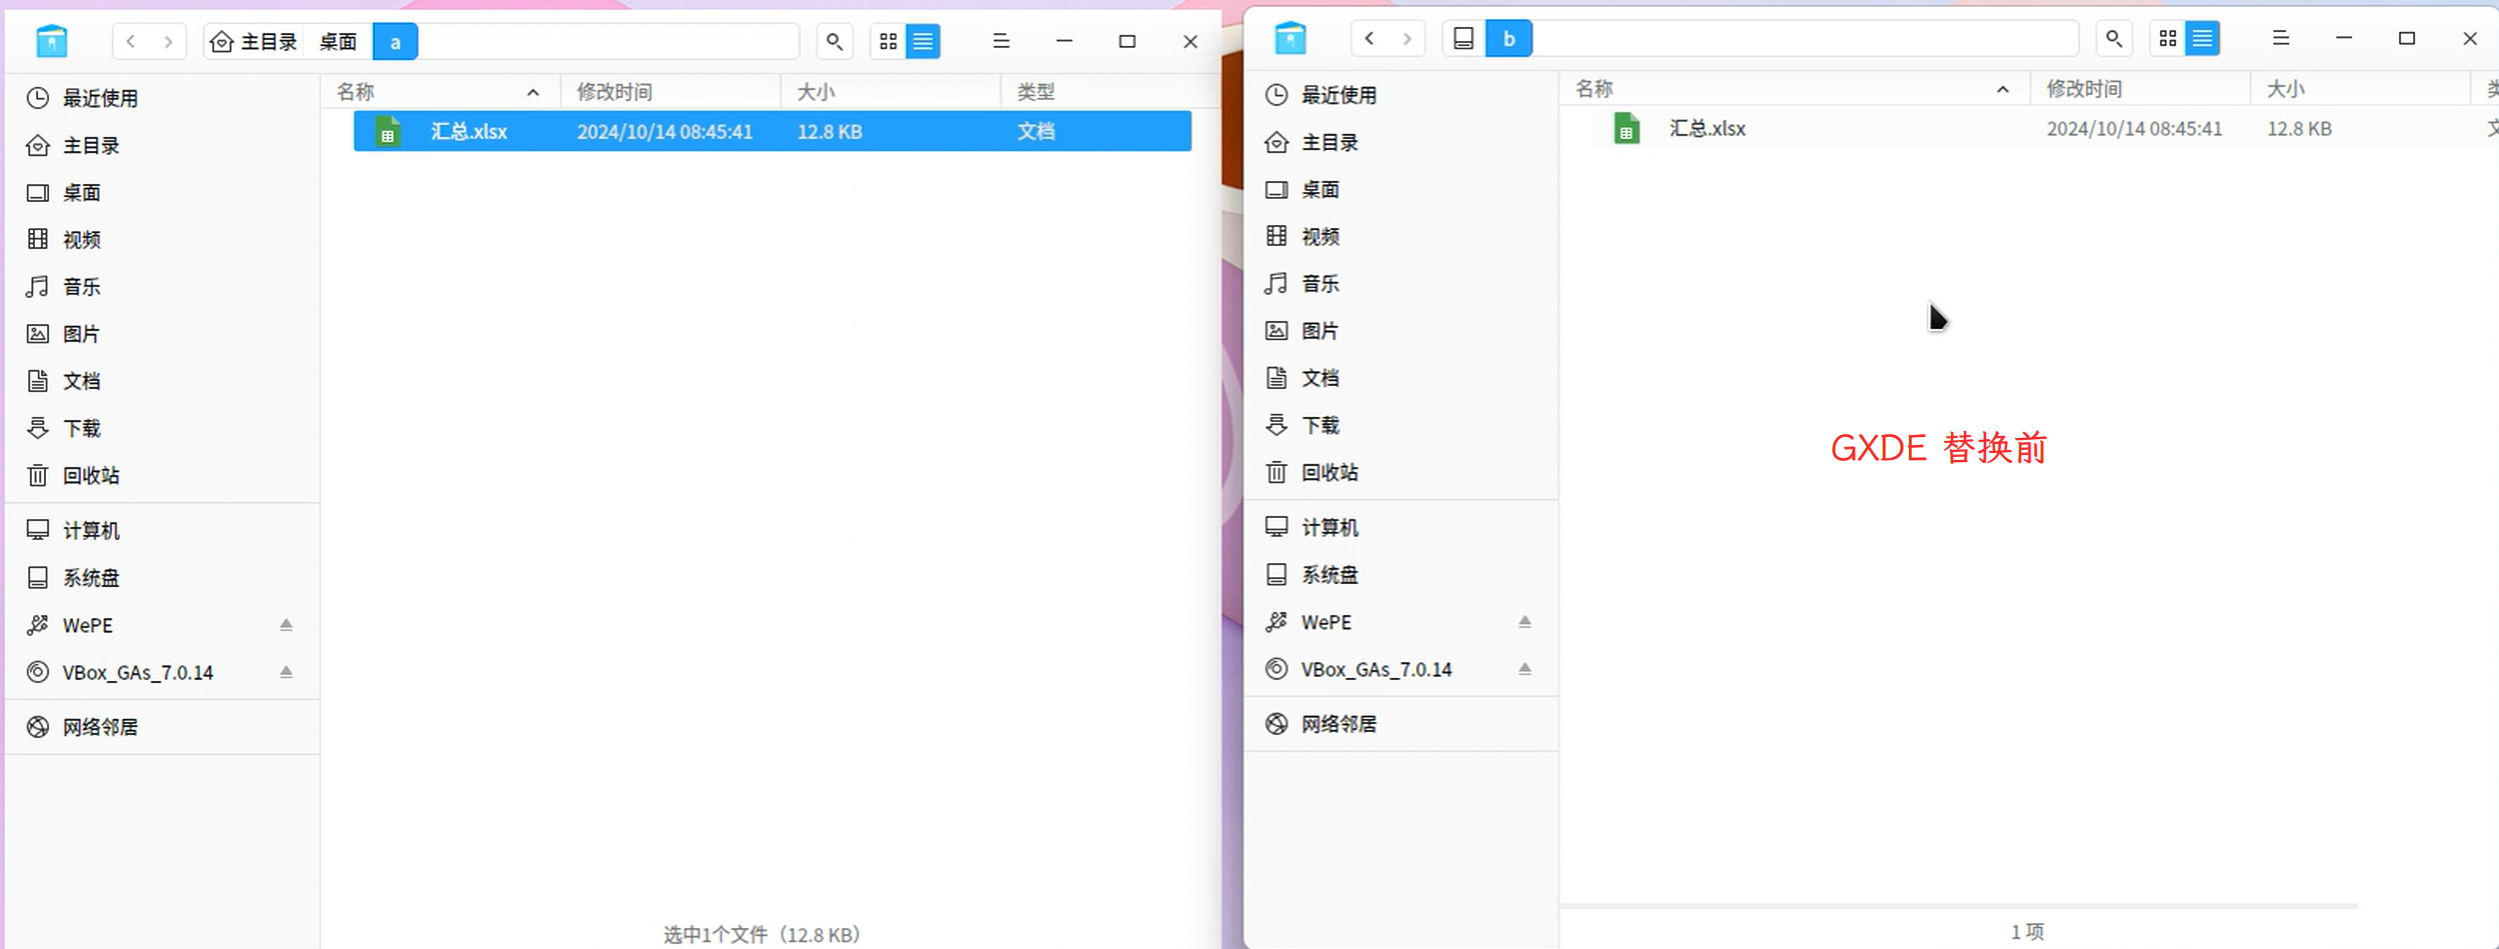Screen dimensions: 2499x949
Task: Open 文档 in the right window sidebar
Action: [1402, 378]
